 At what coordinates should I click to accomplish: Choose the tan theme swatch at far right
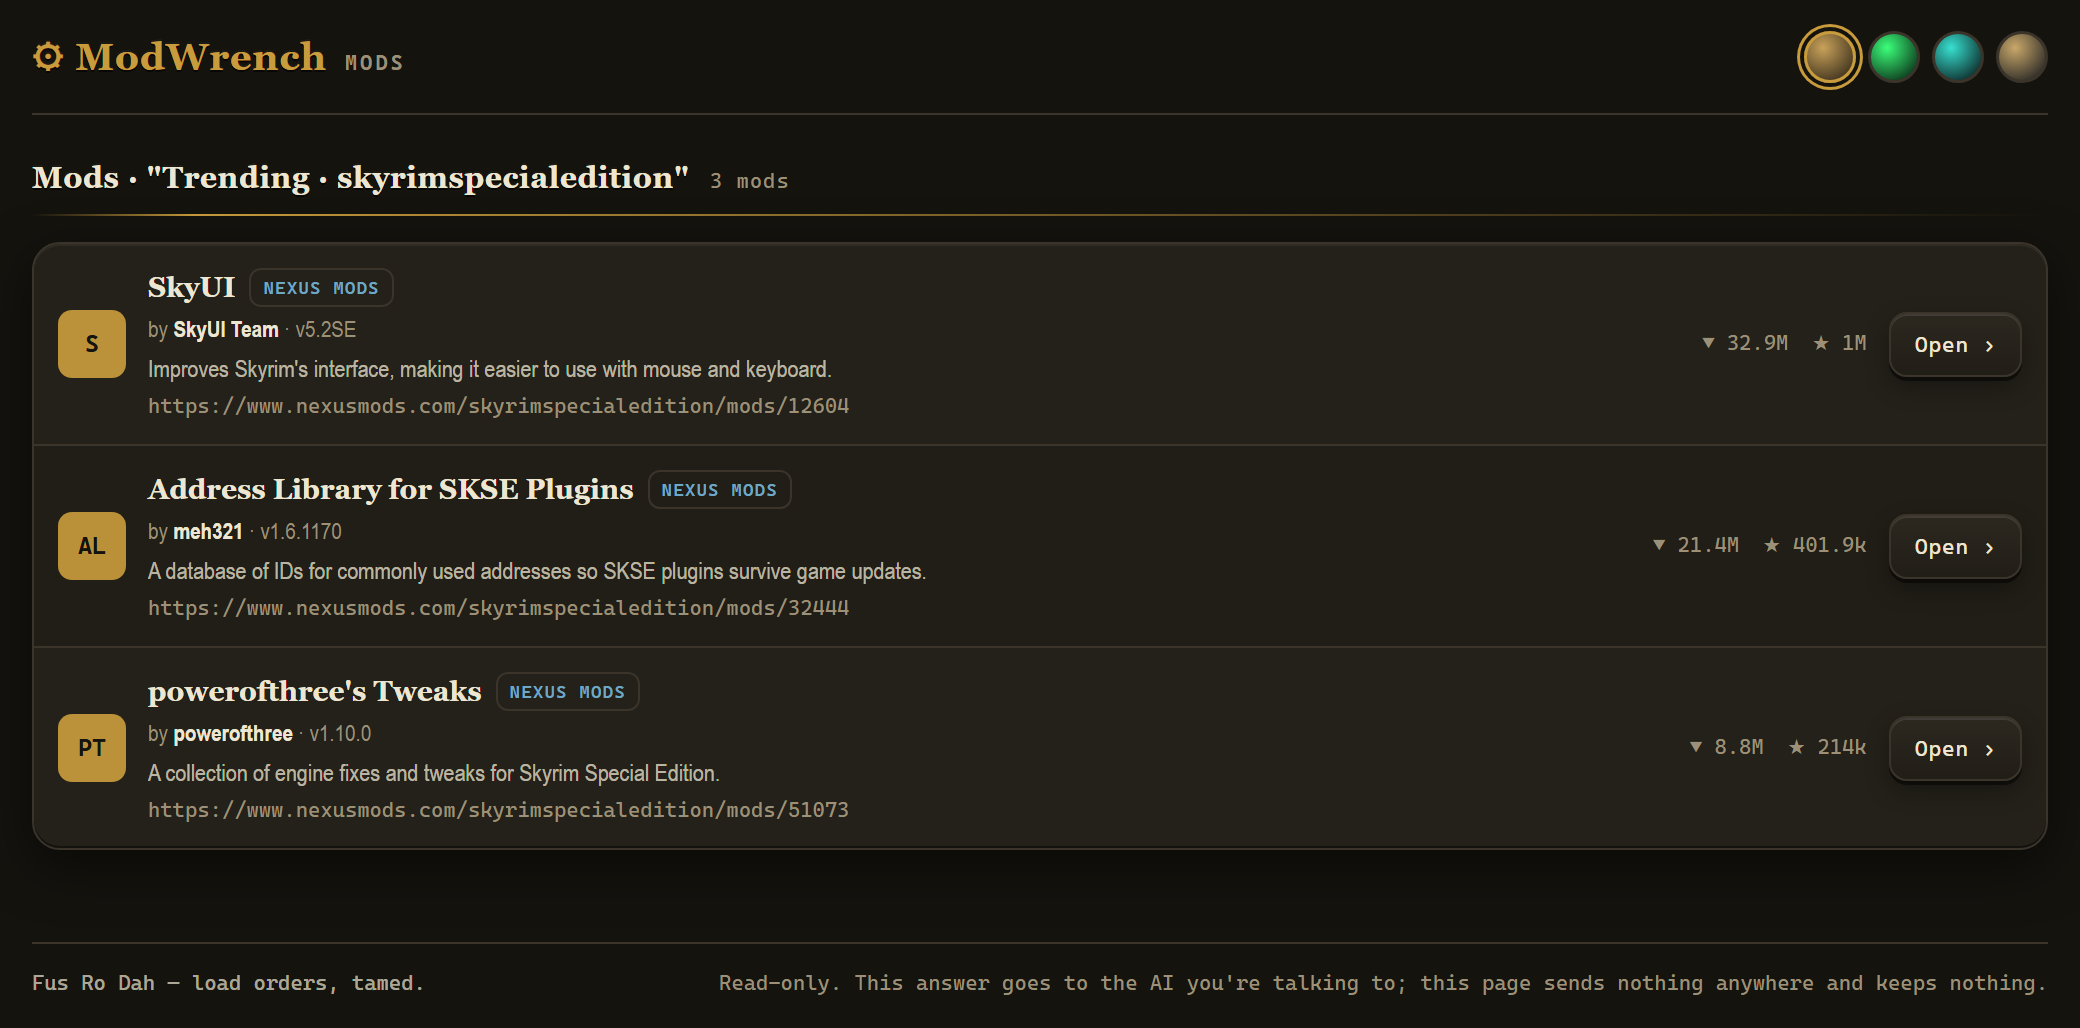click(x=2021, y=57)
